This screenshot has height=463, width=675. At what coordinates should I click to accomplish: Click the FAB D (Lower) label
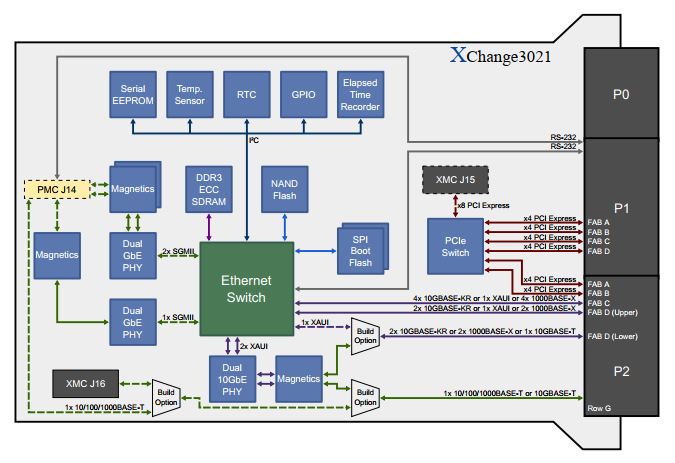(613, 336)
